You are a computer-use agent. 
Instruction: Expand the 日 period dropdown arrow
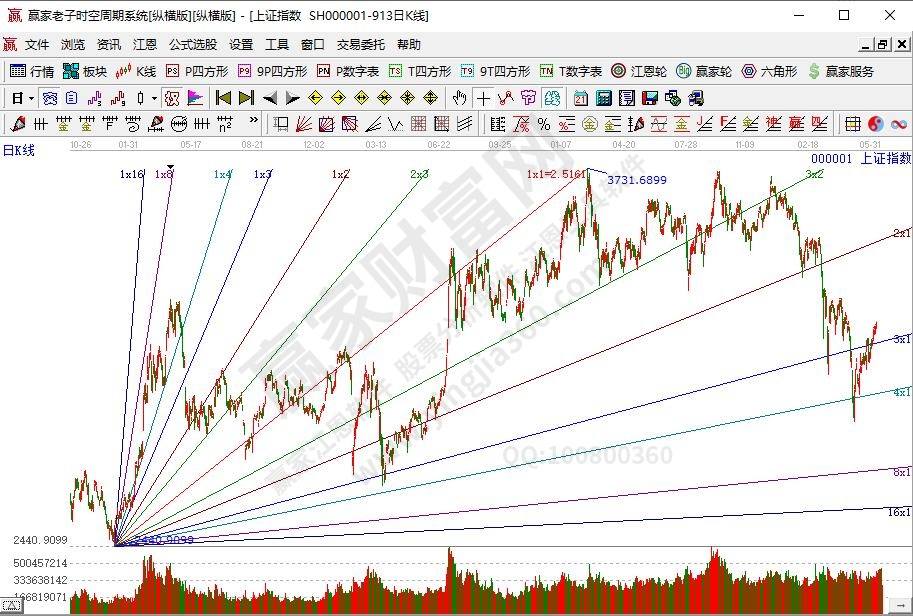[x=31, y=98]
